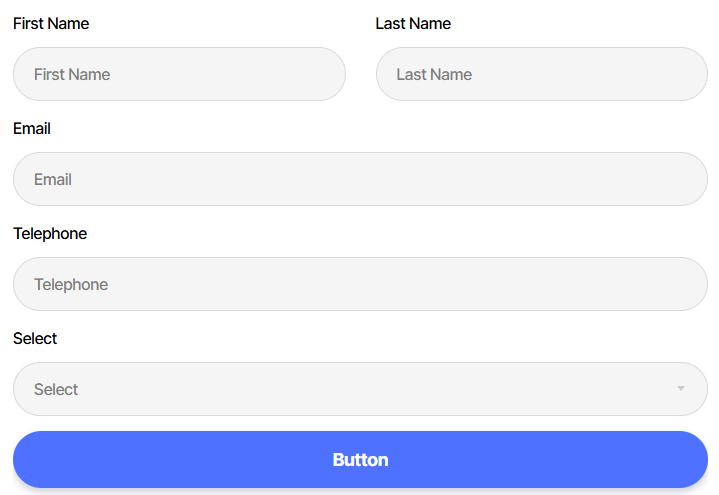Click the "Telephone" label text
Screen dimensions: 719x495
coord(50,233)
